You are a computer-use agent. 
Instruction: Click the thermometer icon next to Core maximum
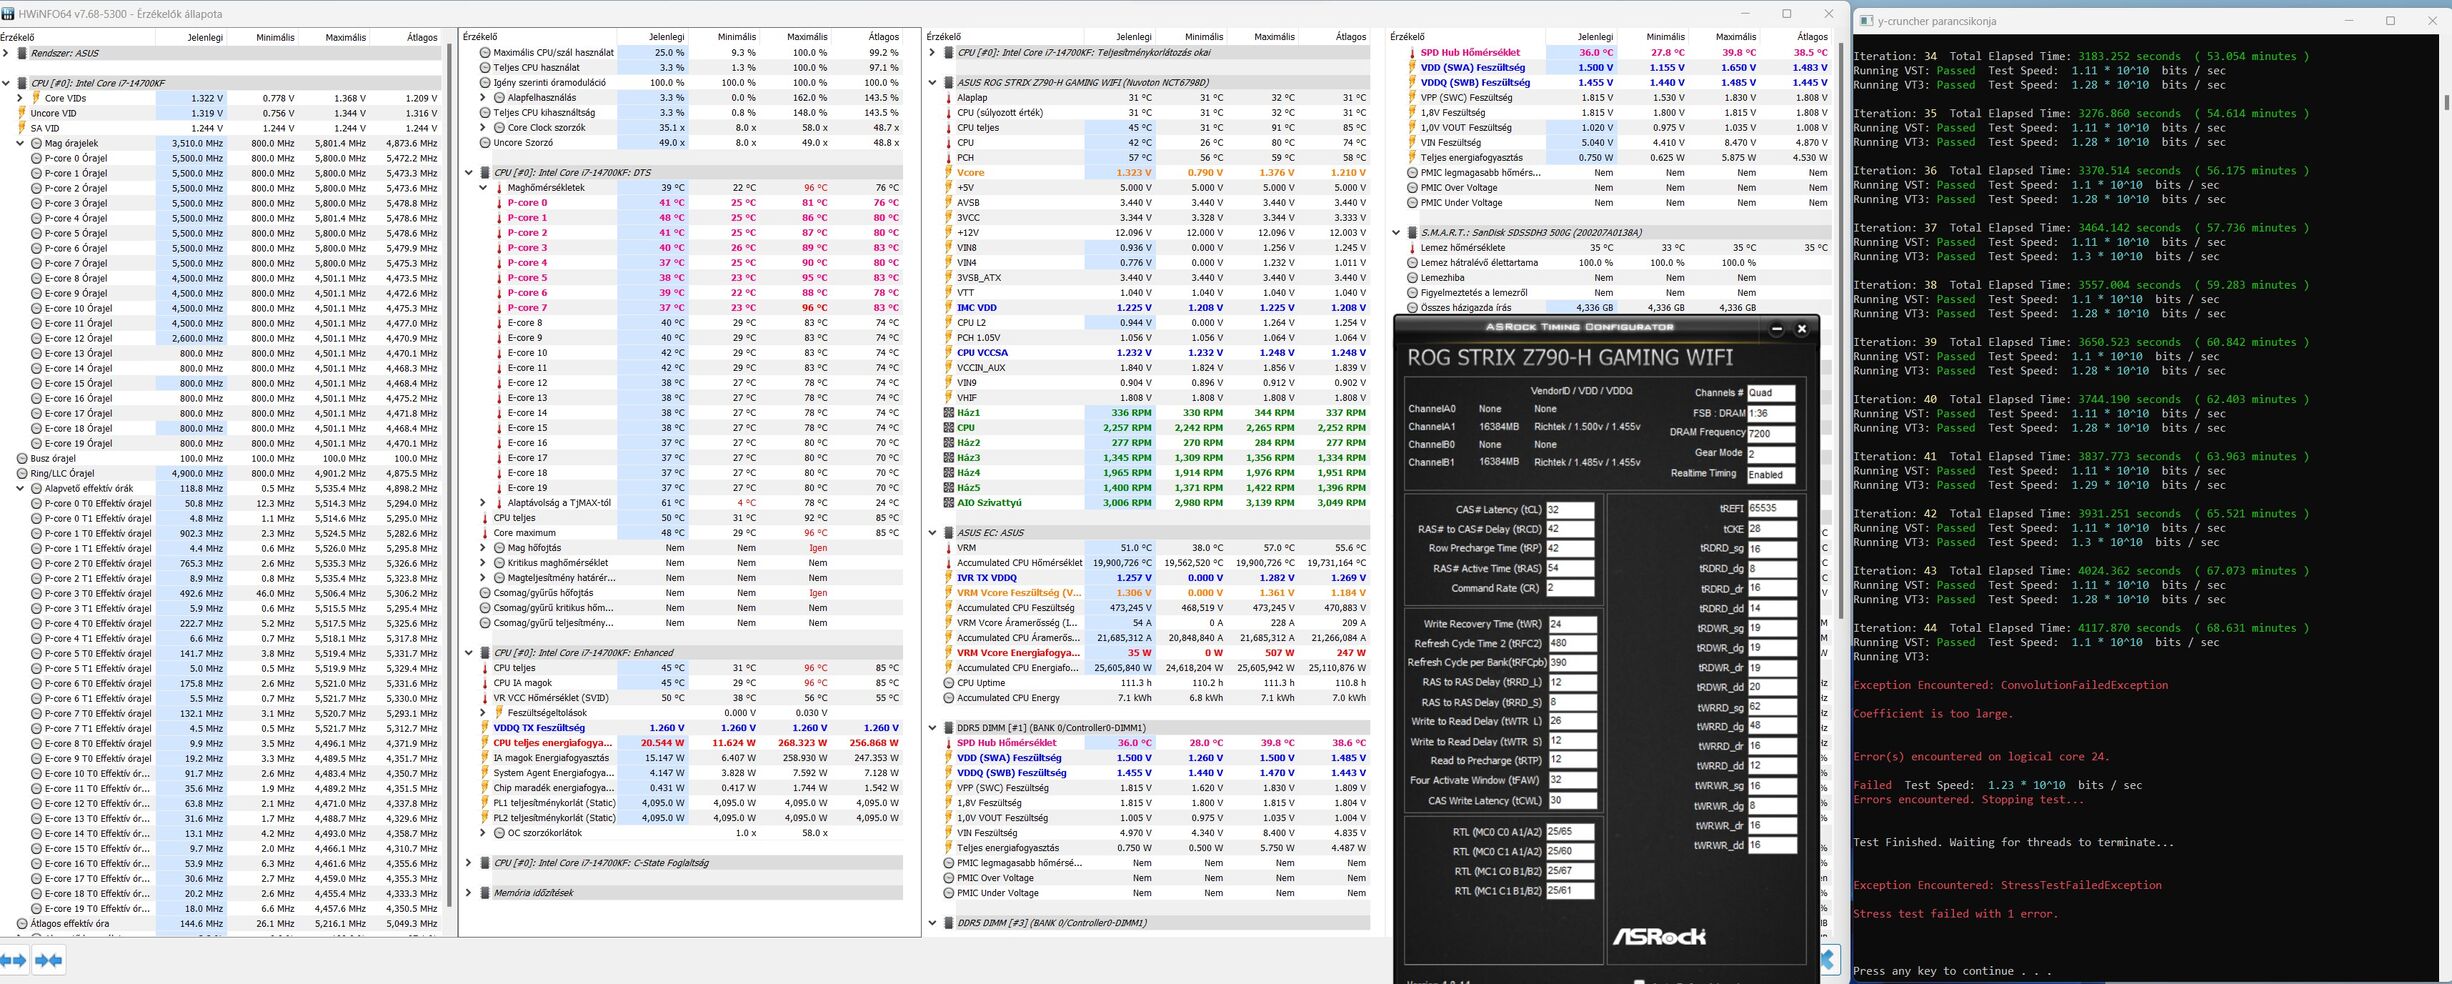click(x=485, y=533)
